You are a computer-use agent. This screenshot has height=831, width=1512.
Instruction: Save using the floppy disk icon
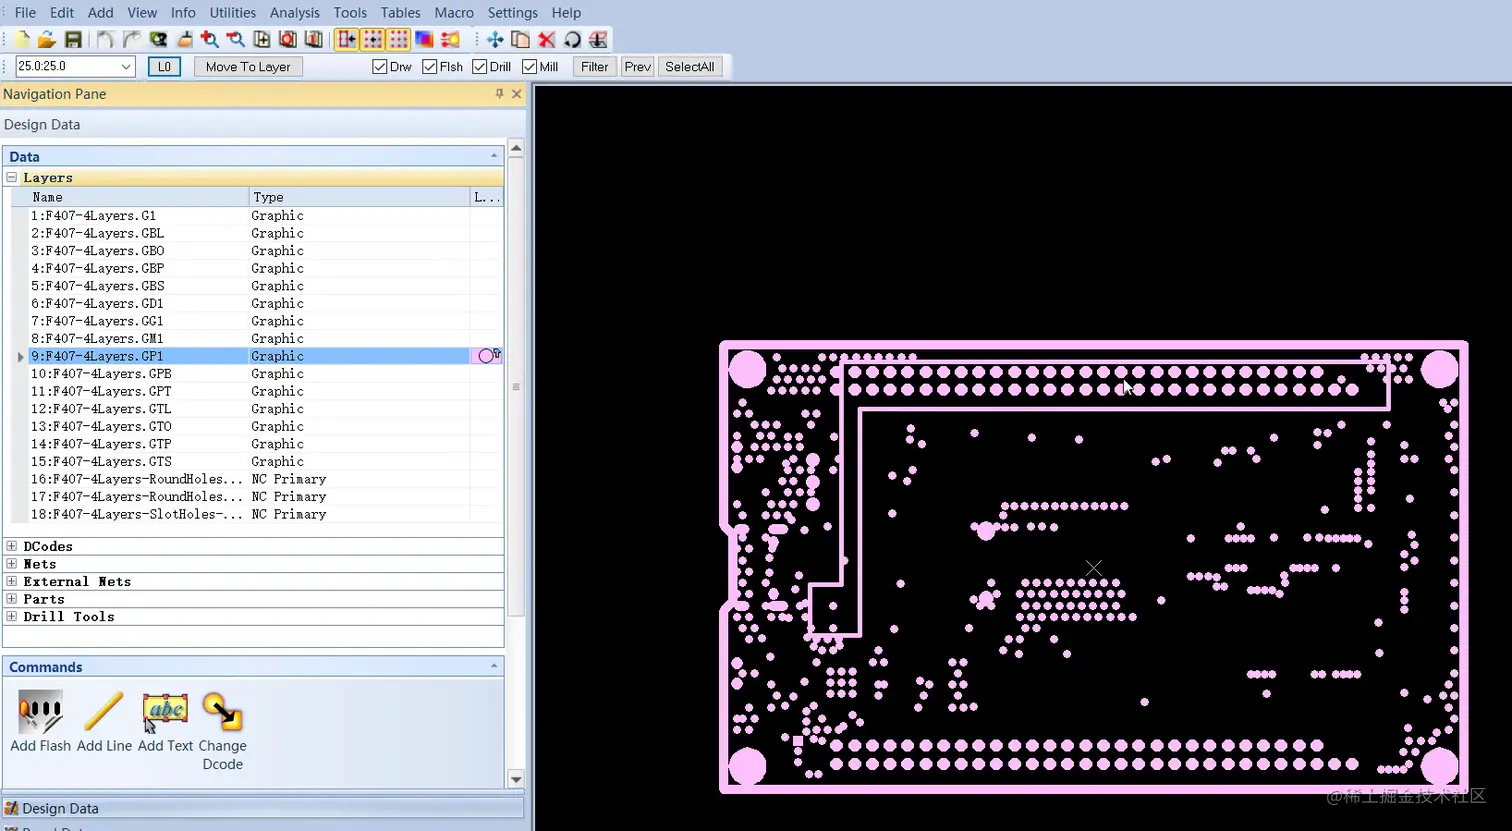[x=72, y=40]
